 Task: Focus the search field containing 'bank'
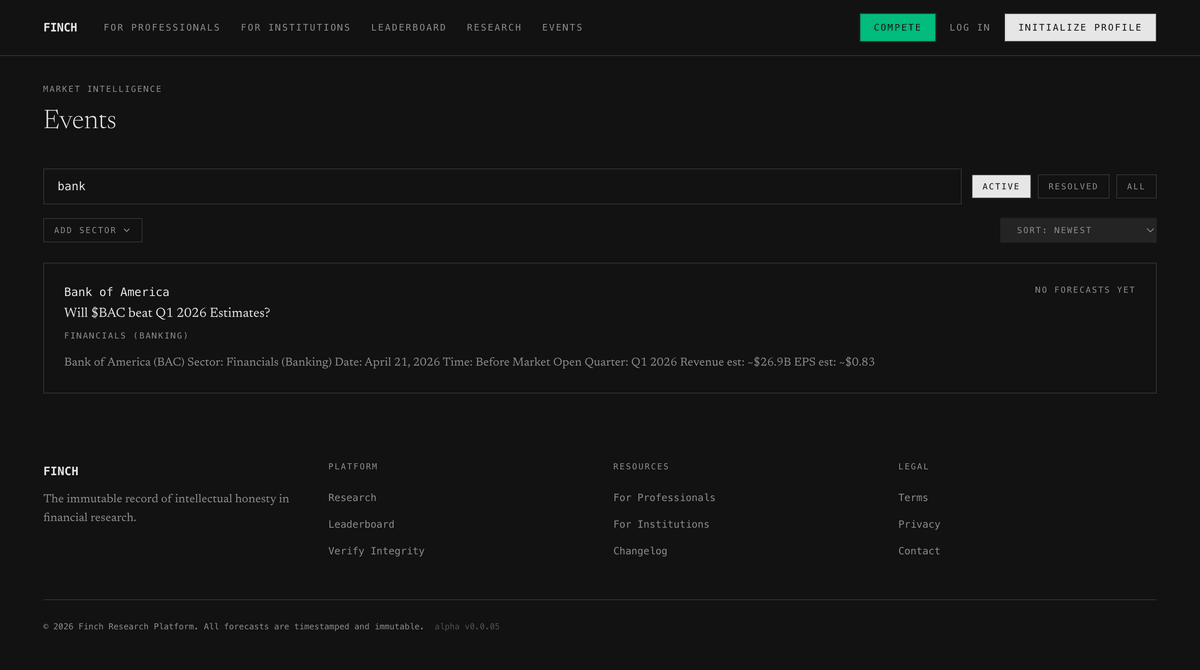point(501,186)
